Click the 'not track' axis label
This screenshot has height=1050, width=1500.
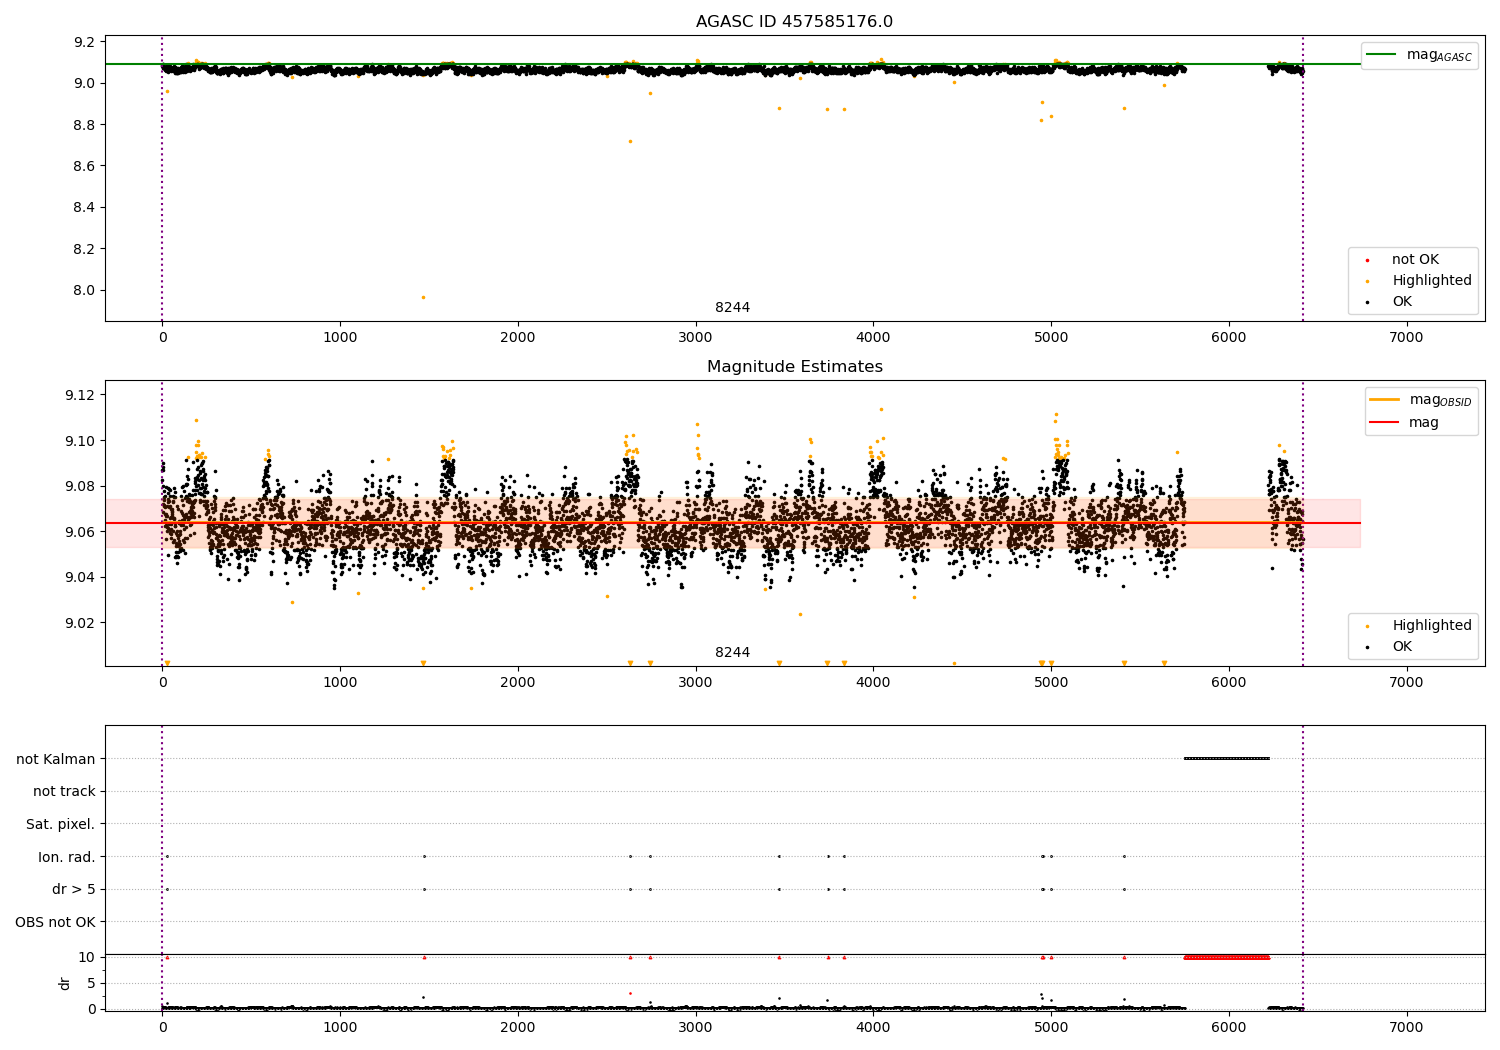coord(64,792)
